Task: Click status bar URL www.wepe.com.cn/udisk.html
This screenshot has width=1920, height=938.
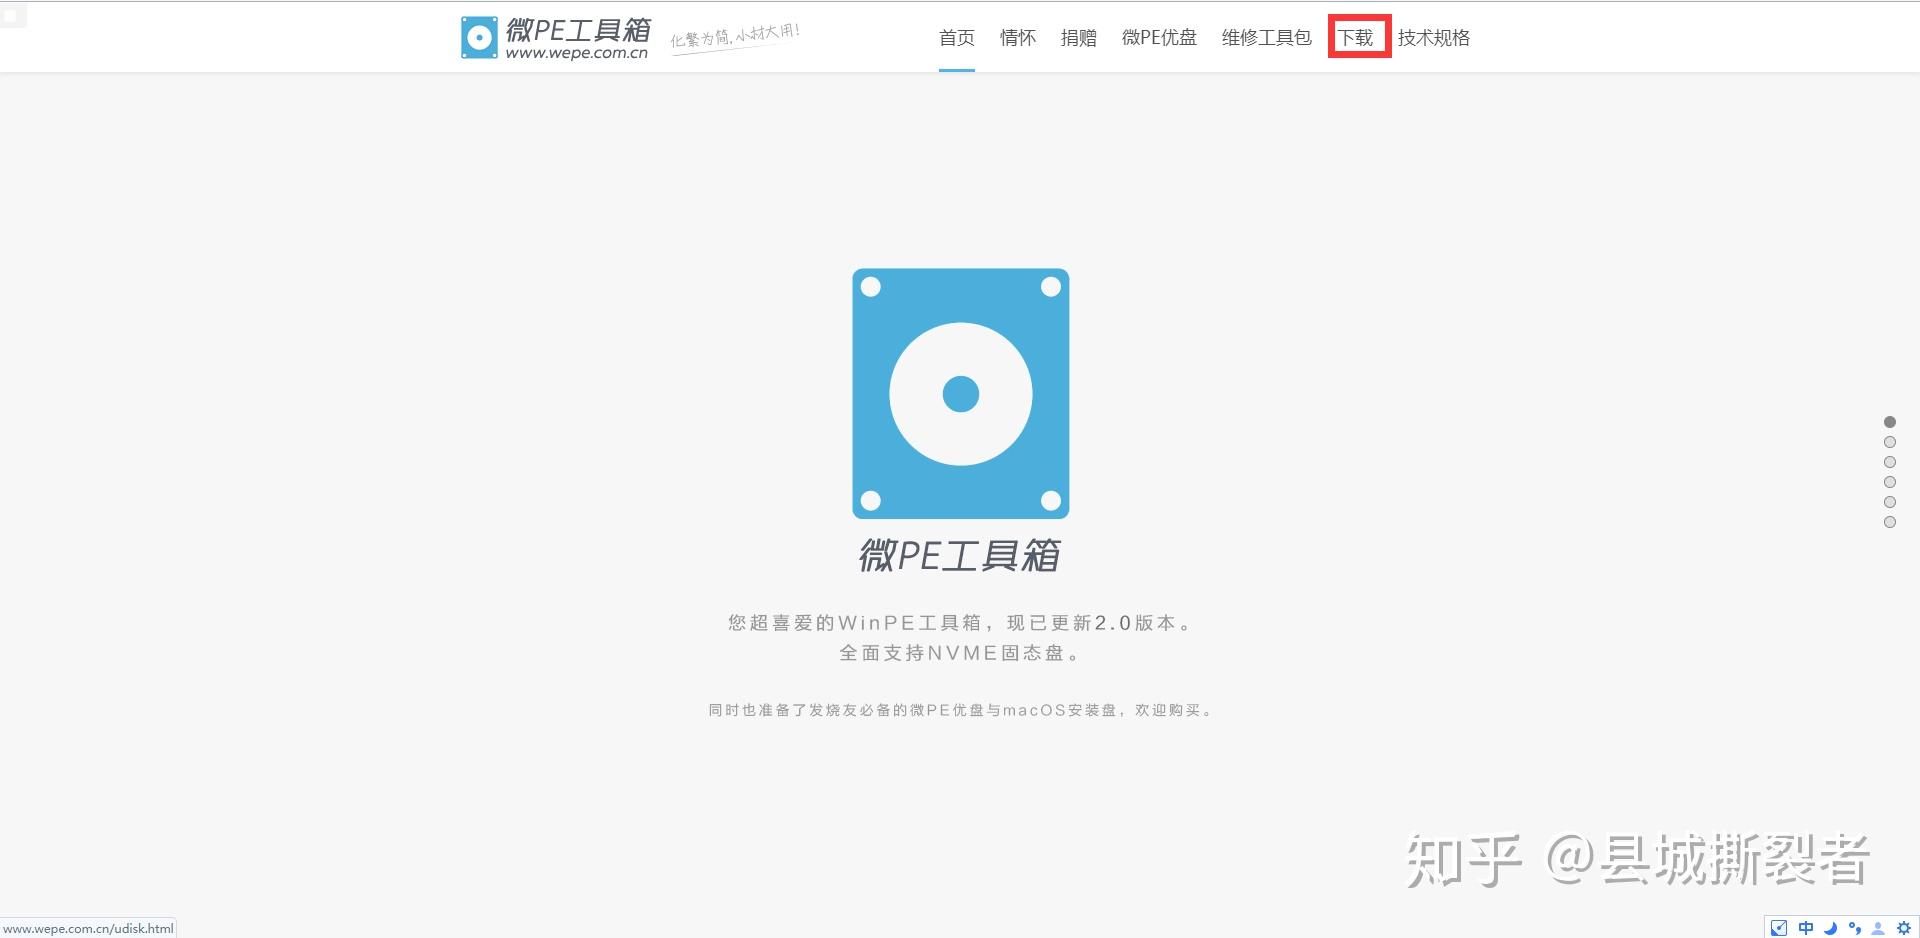Action: (89, 928)
